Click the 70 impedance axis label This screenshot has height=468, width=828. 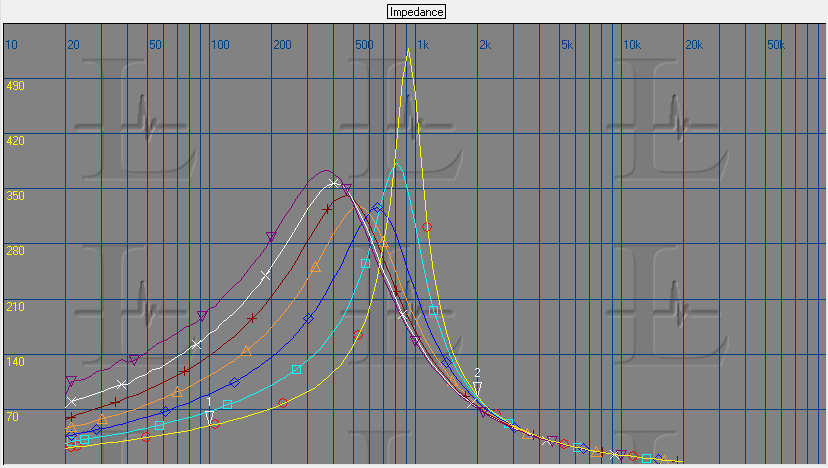(x=13, y=416)
